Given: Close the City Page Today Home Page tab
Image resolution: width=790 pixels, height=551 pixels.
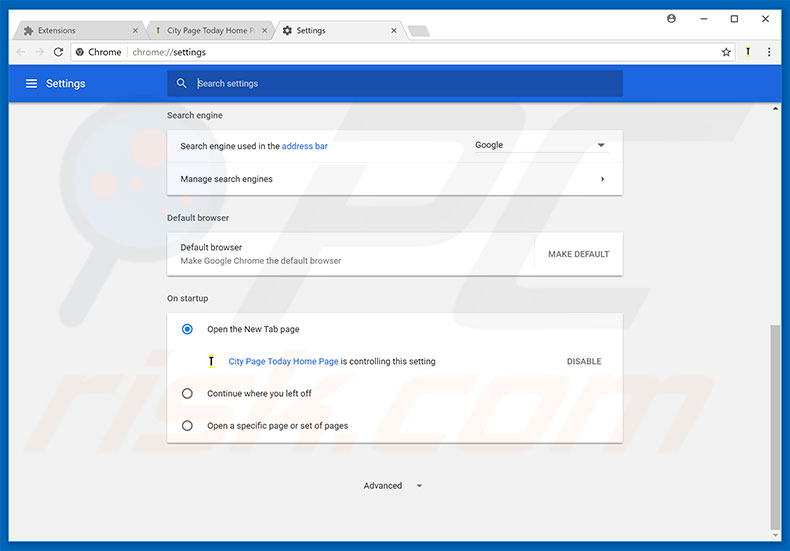Looking at the screenshot, I should tap(265, 31).
